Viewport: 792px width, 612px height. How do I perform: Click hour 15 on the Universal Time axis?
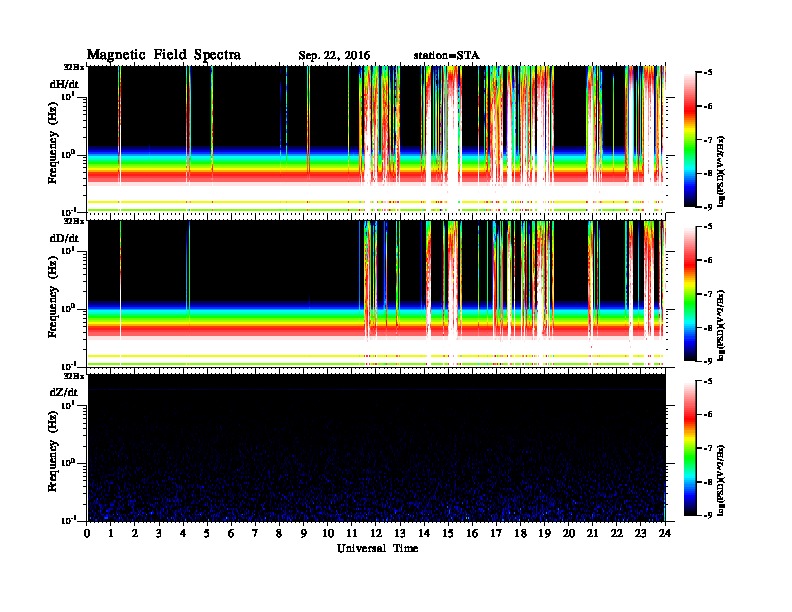(x=448, y=534)
